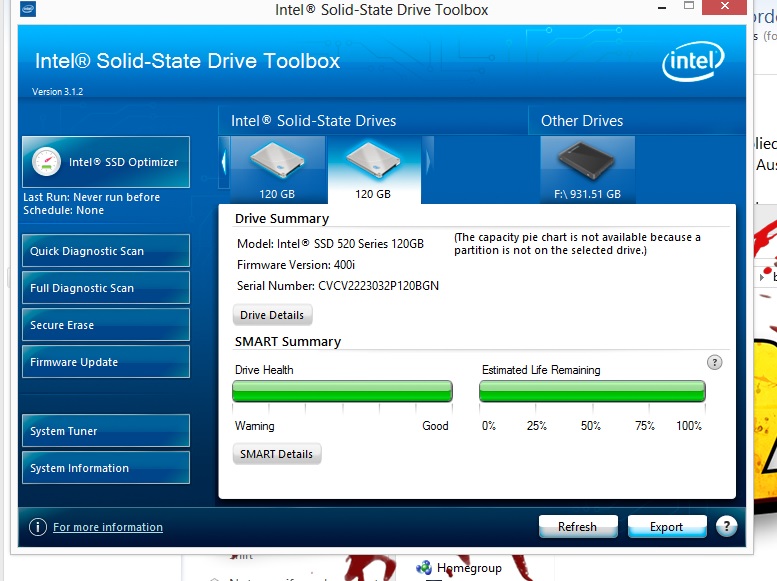
Task: Open System Information
Action: point(106,467)
